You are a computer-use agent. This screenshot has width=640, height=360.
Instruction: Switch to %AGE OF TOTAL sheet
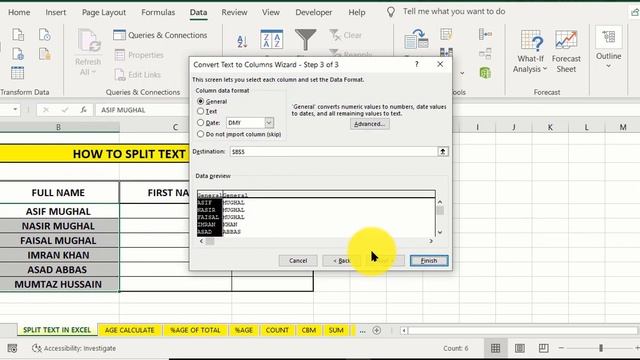[195, 330]
